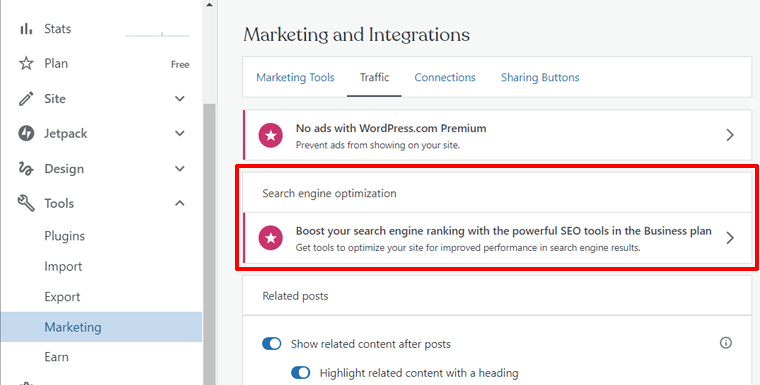This screenshot has width=760, height=385.
Task: Click the sidebar scroll up arrow
Action: (209, 5)
